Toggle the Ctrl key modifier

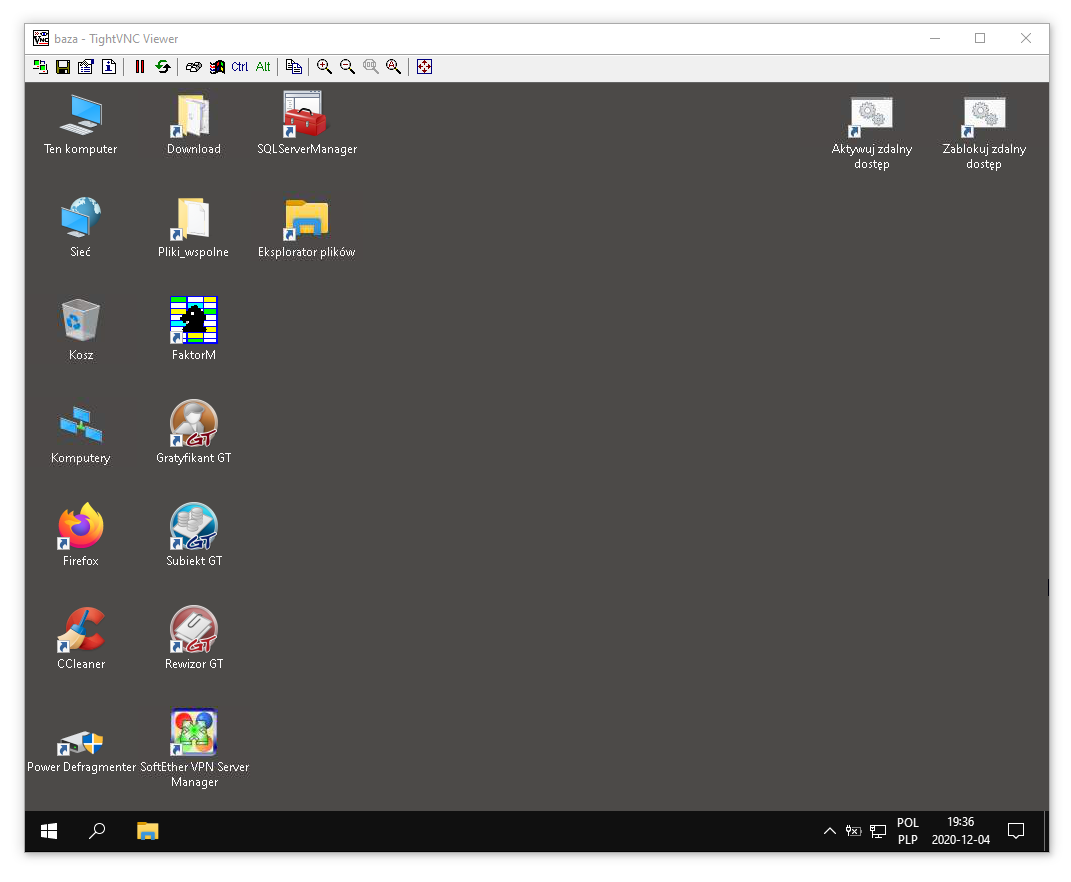coord(240,67)
